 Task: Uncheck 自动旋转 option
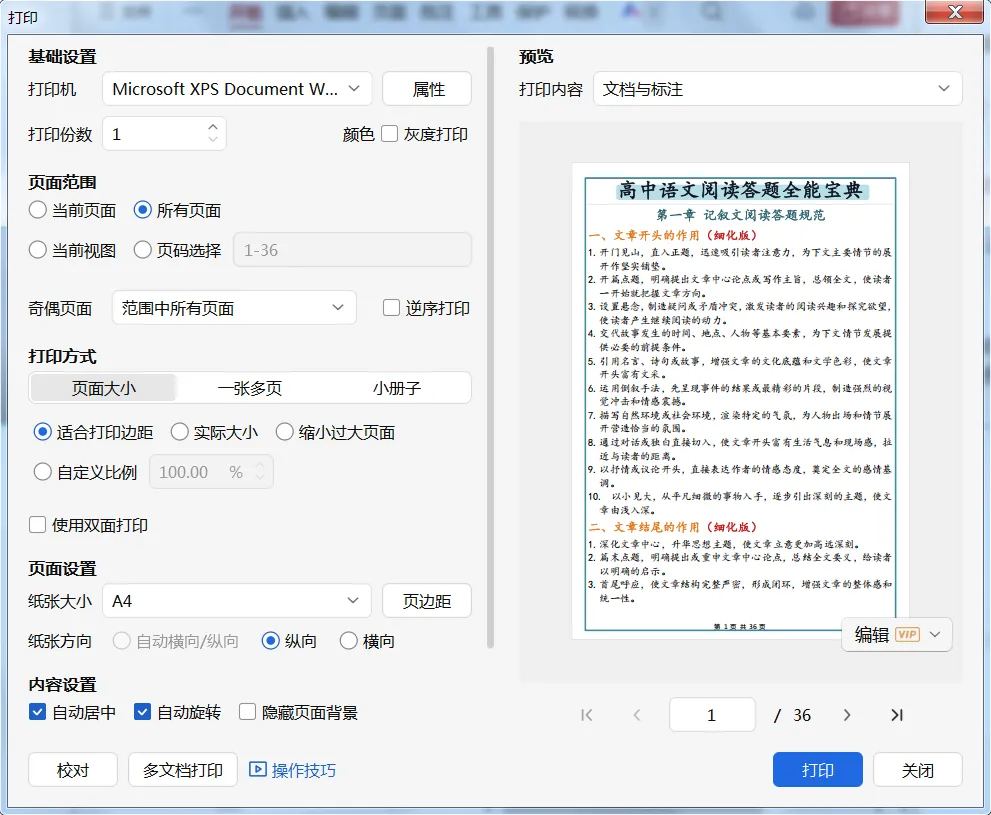(x=142, y=712)
